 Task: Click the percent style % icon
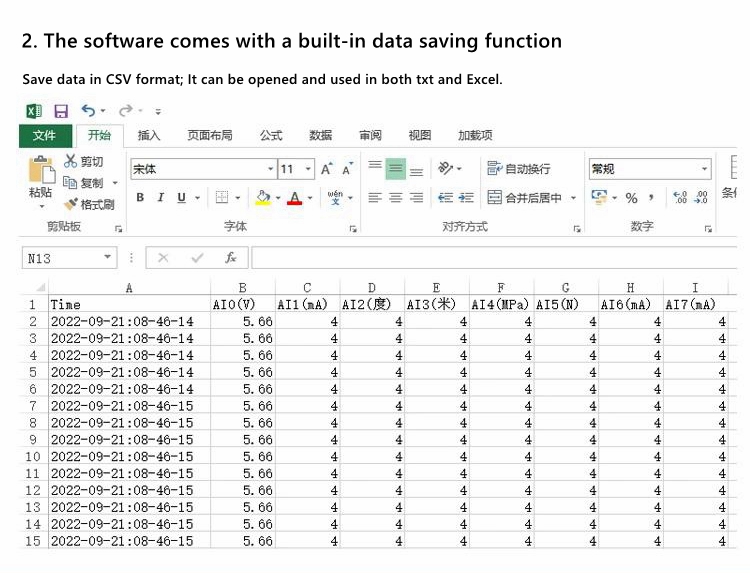pyautogui.click(x=631, y=198)
